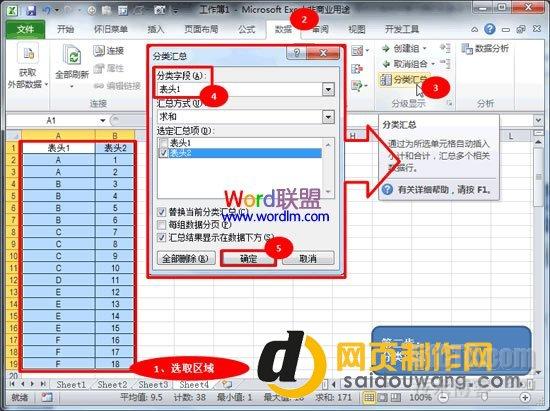Image resolution: width=550 pixels, height=411 pixels.
Task: Toggle the 表头2 checkbox in summary items
Action: [x=163, y=153]
